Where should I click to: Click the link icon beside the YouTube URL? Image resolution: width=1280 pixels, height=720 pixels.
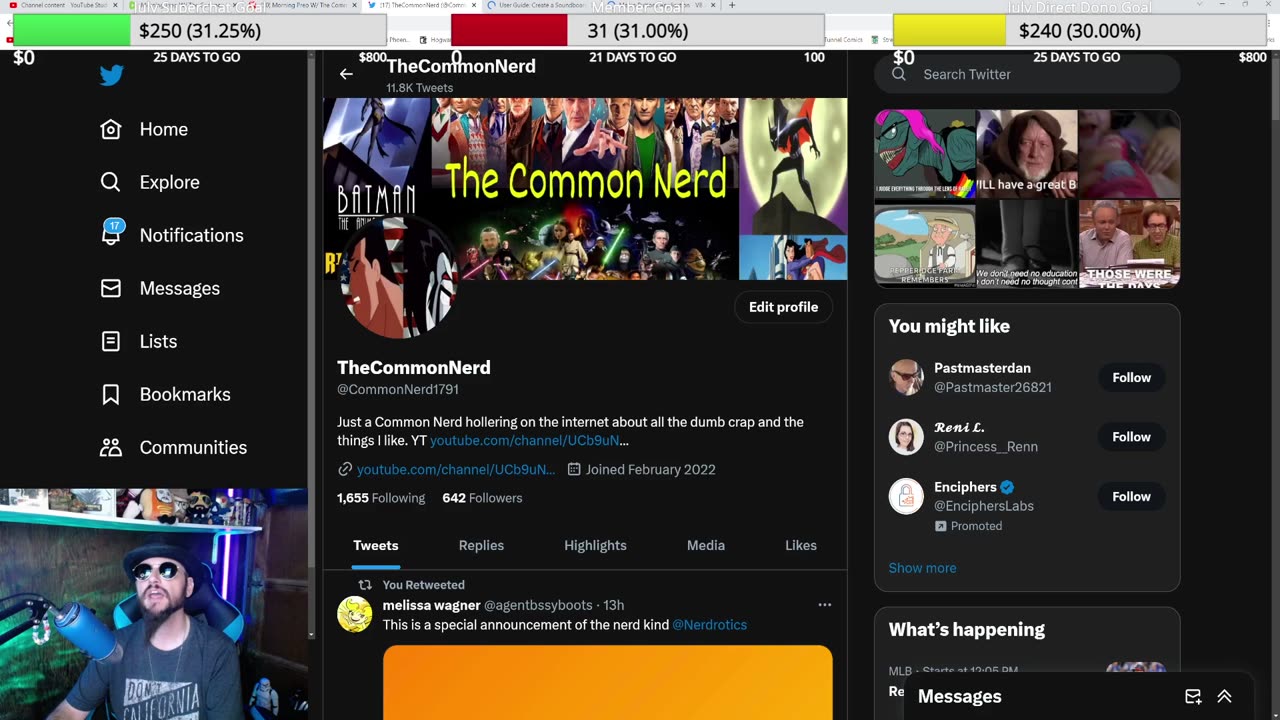point(345,469)
